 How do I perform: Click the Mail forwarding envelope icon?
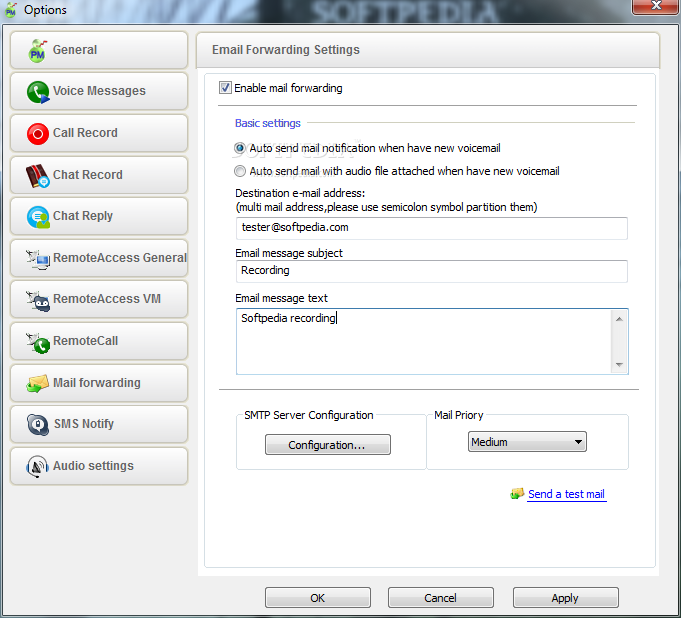tap(37, 384)
